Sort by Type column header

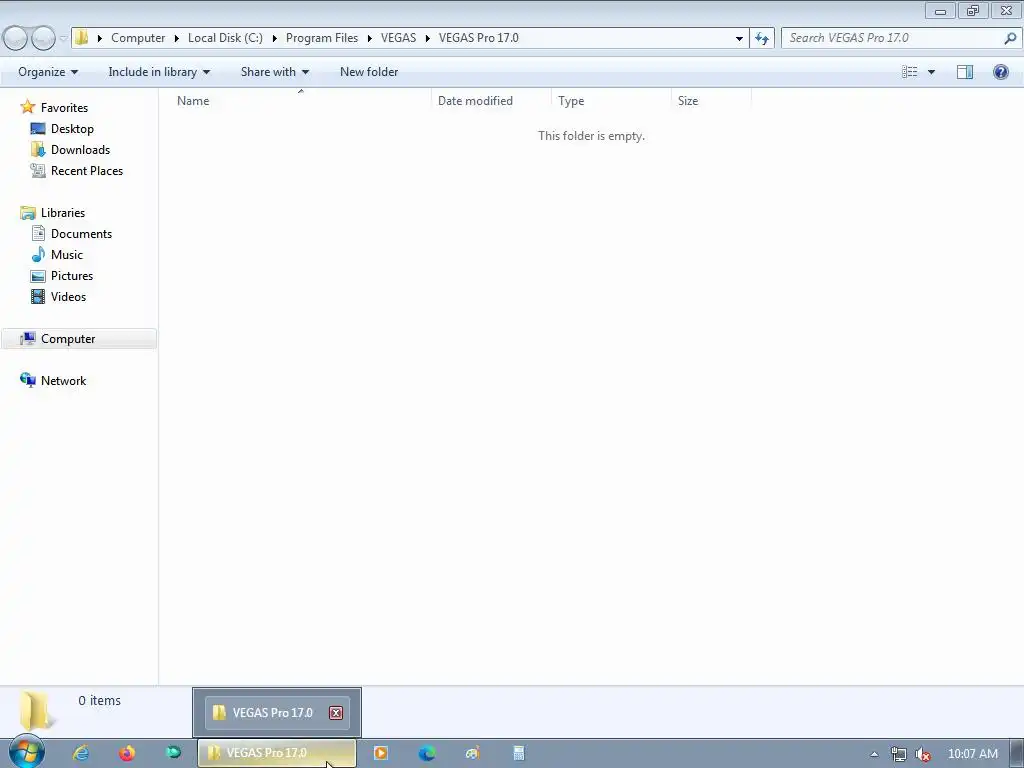(x=611, y=101)
